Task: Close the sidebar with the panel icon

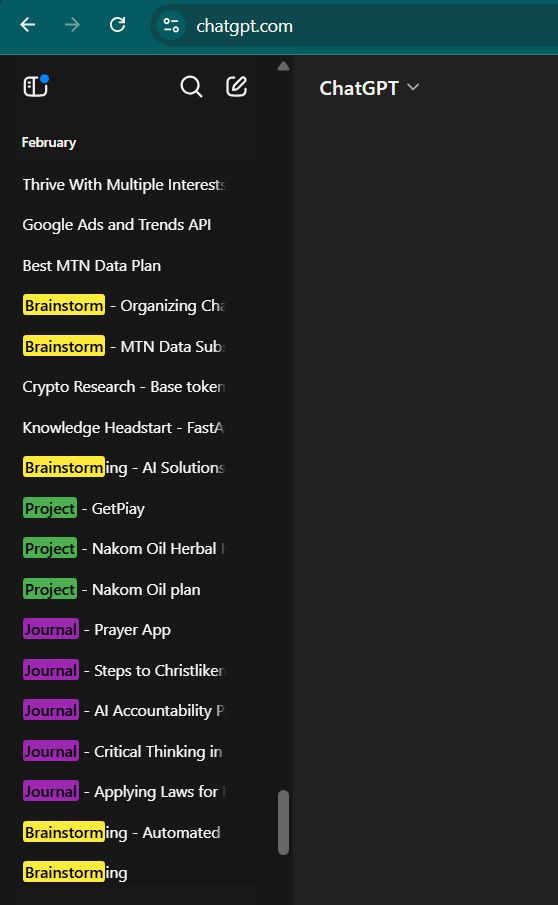Action: coord(36,87)
